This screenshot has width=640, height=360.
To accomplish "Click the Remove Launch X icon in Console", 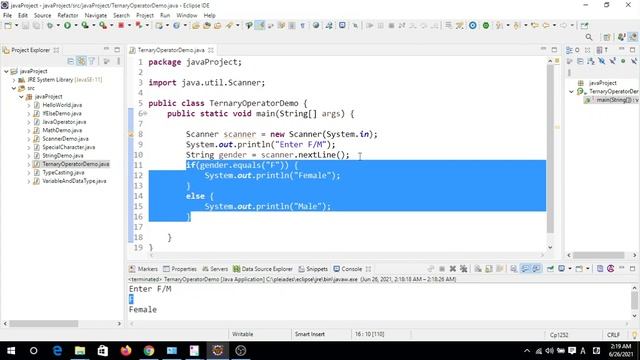I will (x=453, y=269).
